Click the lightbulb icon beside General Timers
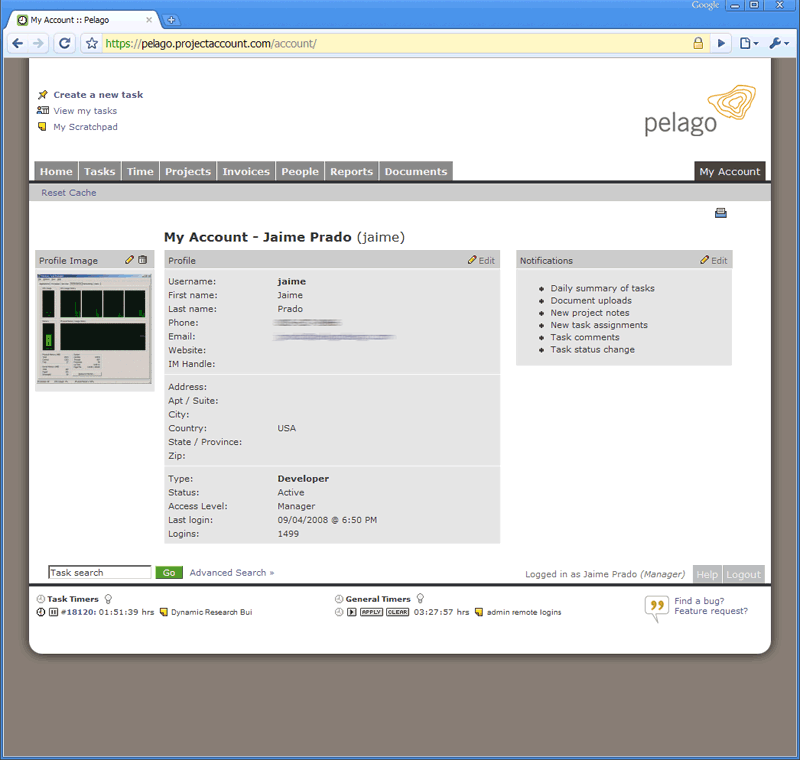Viewport: 800px width, 760px height. pos(420,599)
